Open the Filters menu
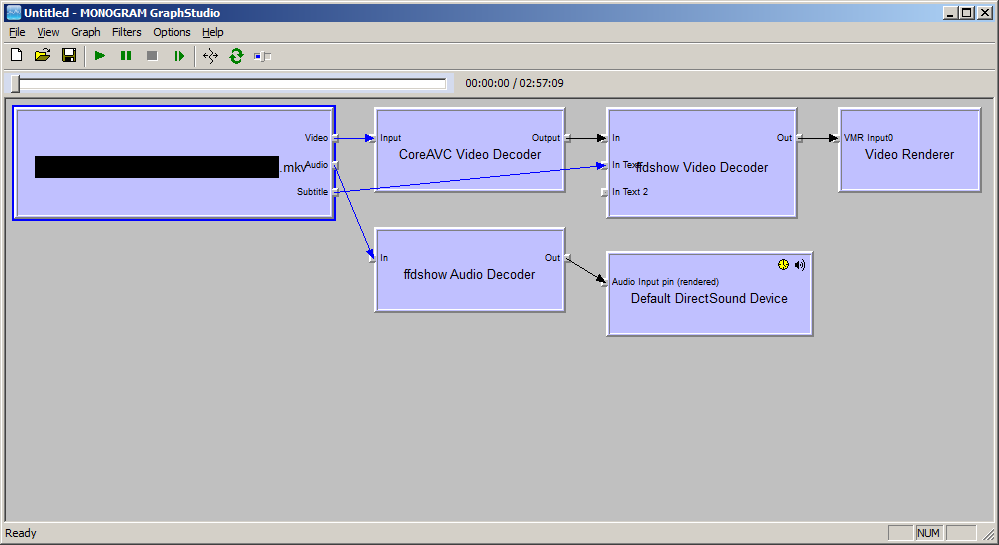 (126, 32)
